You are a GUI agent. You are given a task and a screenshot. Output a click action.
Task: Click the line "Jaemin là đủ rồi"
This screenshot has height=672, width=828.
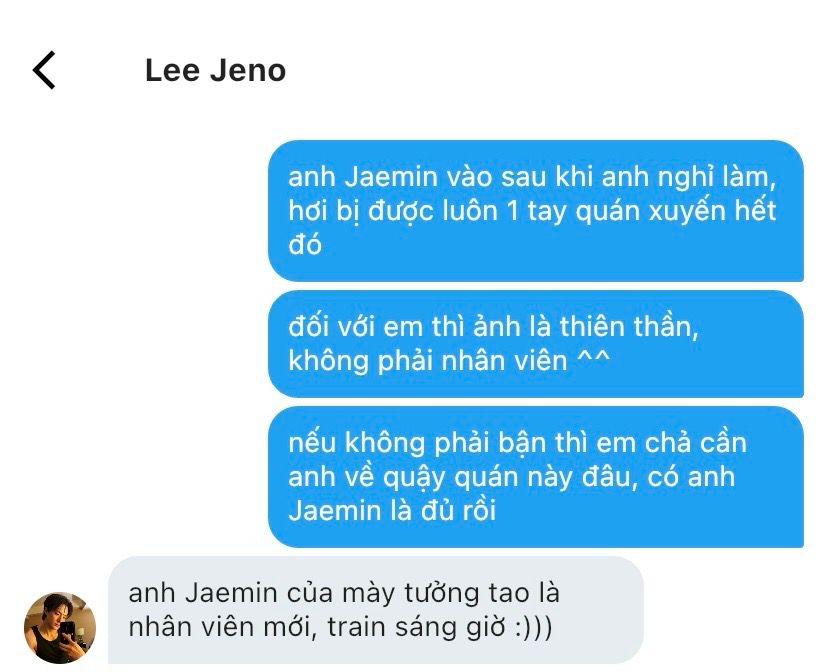tap(392, 510)
